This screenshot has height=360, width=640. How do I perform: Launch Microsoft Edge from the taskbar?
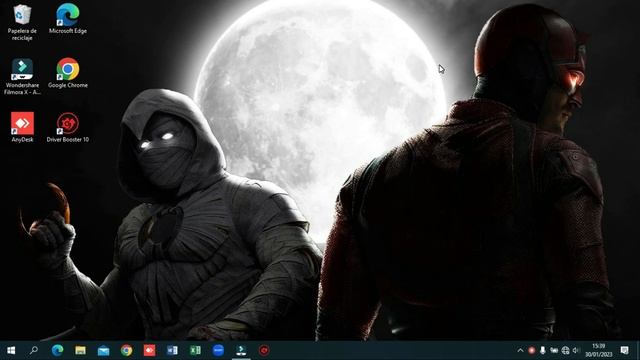tap(58, 350)
